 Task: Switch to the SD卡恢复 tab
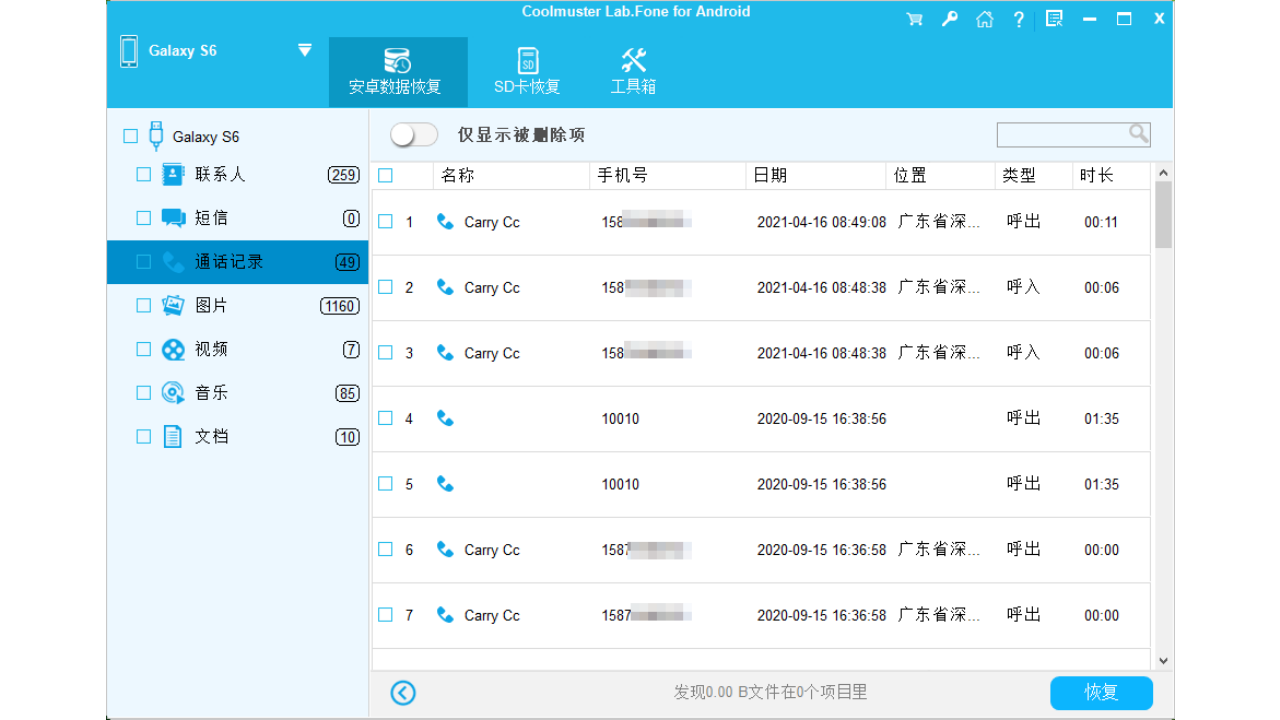tap(526, 70)
